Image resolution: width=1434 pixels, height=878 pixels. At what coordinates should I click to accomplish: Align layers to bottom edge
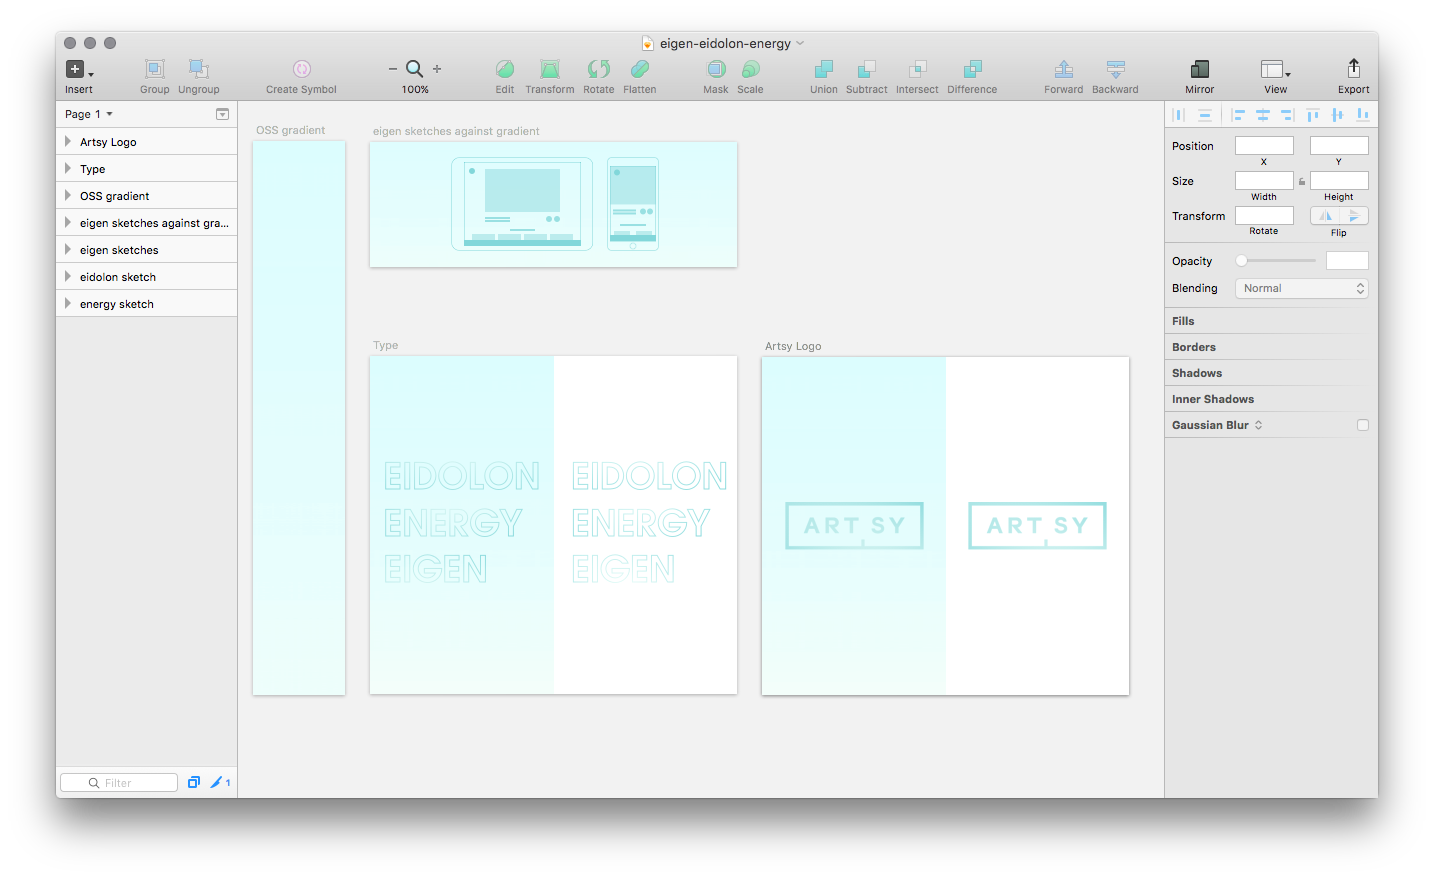click(1362, 115)
